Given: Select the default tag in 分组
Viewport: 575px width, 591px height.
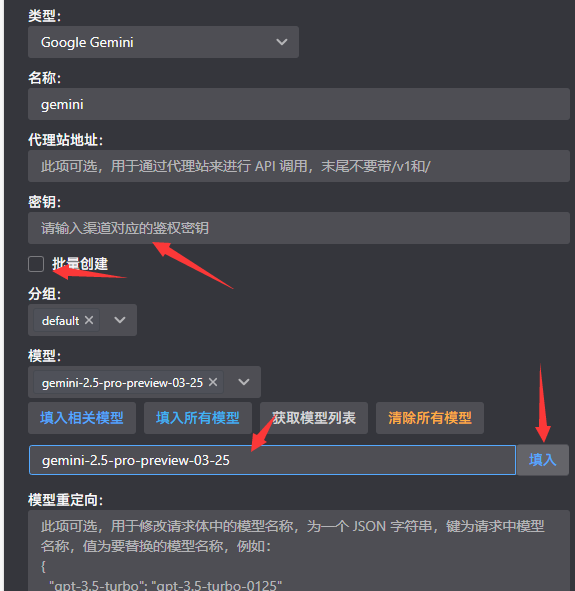Looking at the screenshot, I should (x=60, y=321).
